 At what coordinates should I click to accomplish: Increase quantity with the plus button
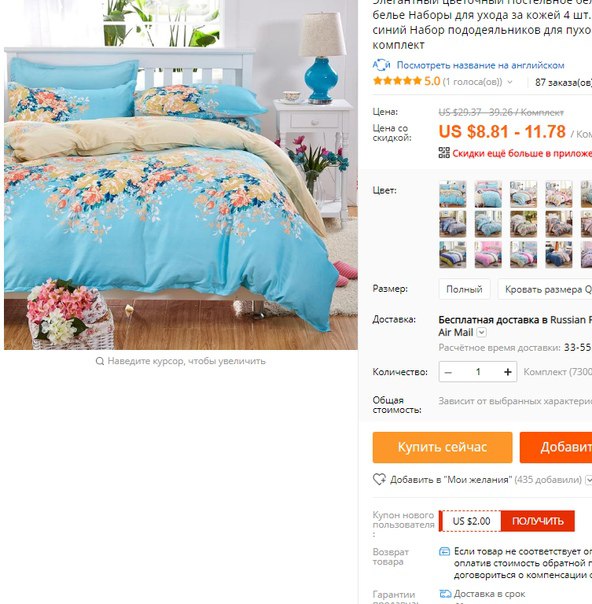507,372
